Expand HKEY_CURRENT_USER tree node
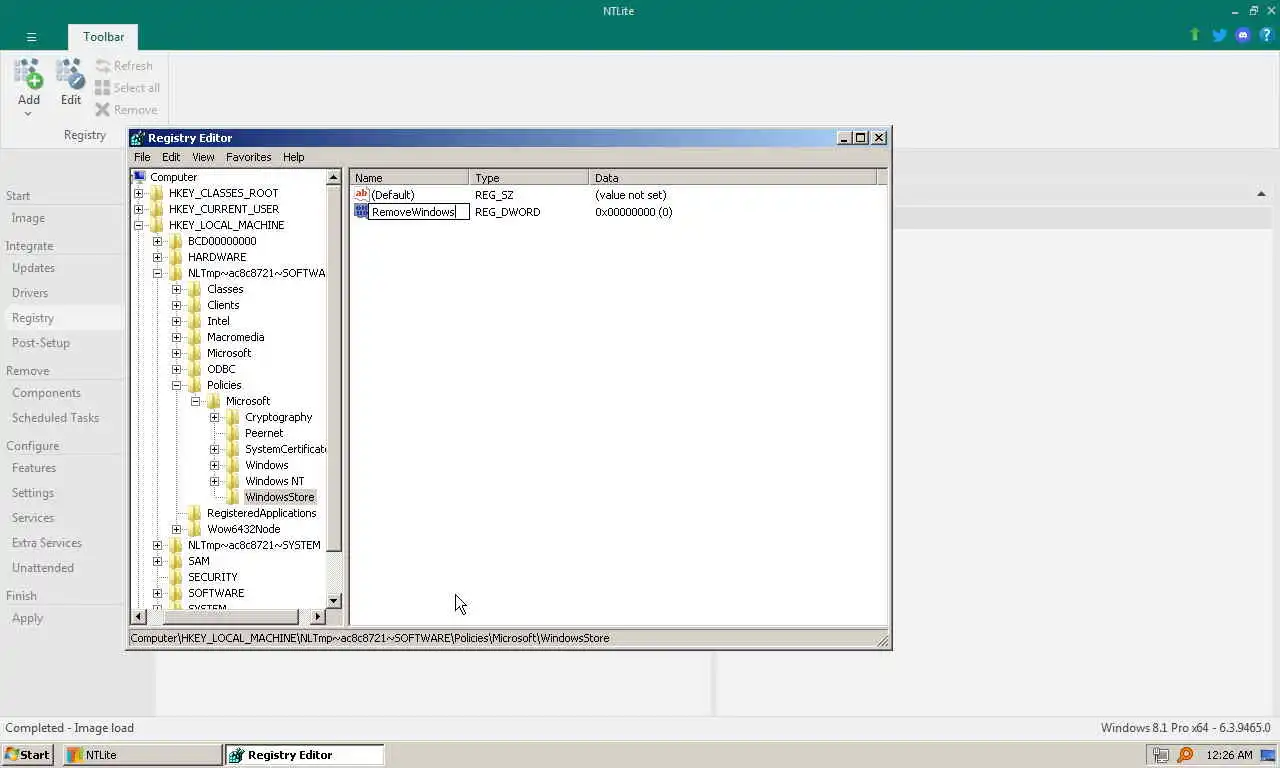This screenshot has width=1280, height=768. click(139, 209)
